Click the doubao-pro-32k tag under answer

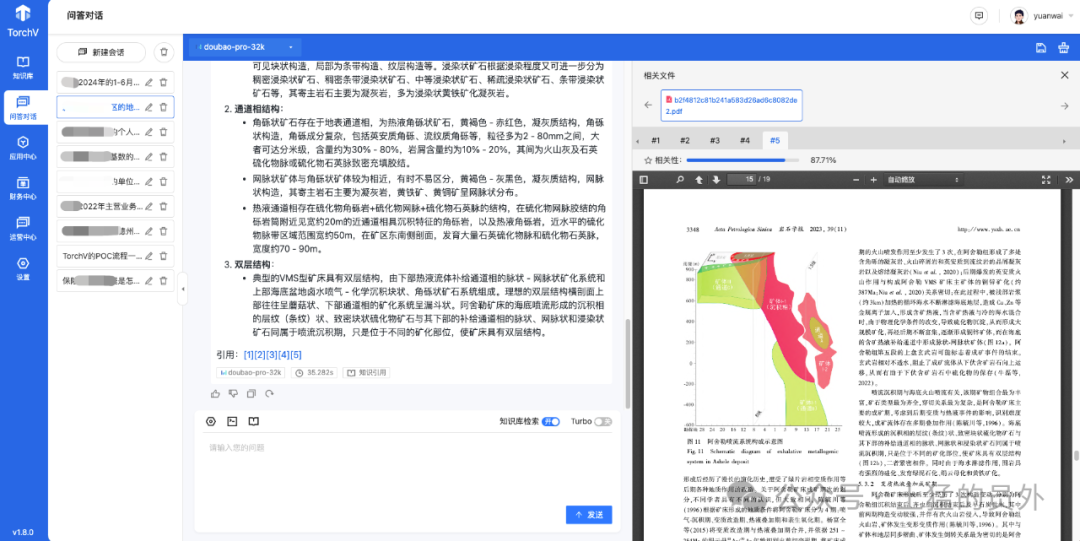[x=251, y=372]
